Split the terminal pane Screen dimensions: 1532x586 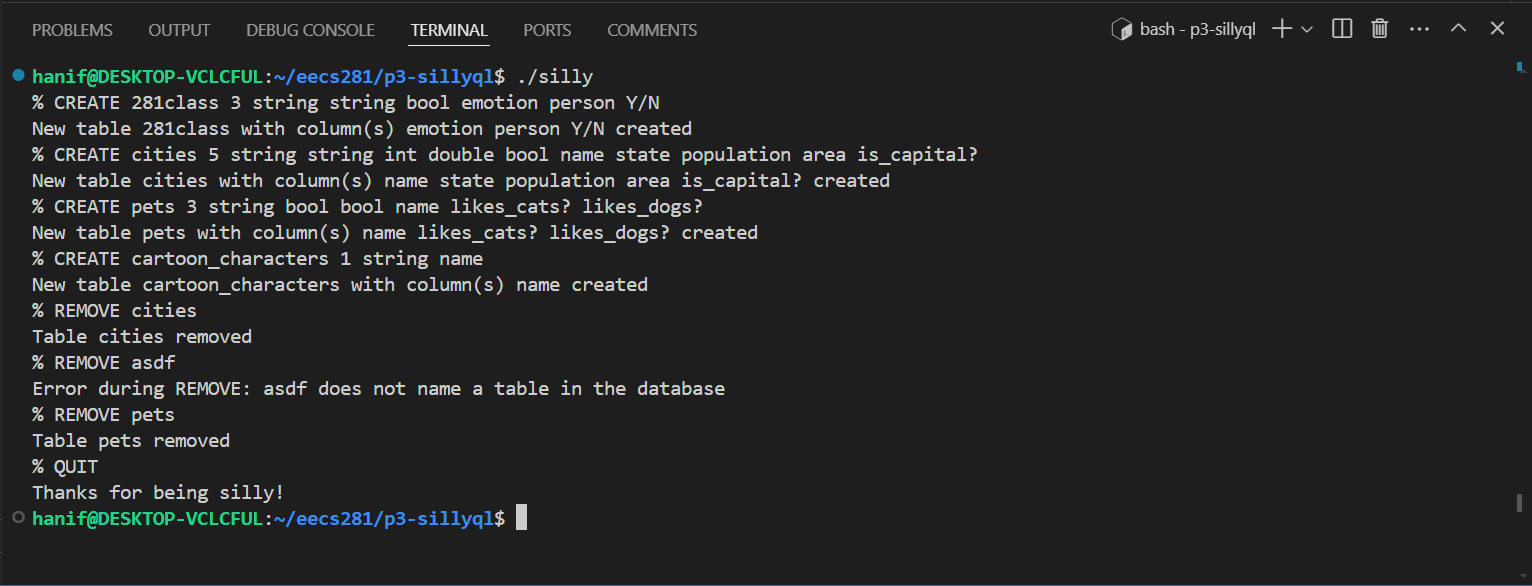(1342, 29)
